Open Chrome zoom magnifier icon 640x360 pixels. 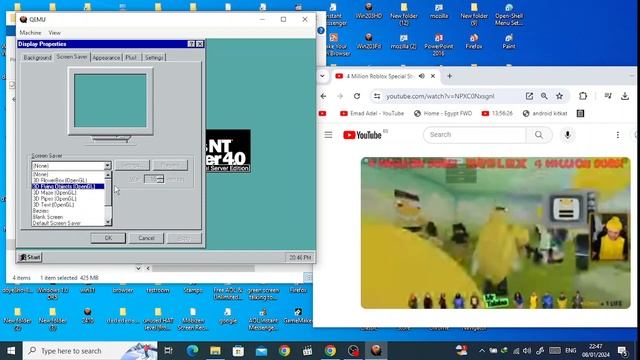(544, 96)
